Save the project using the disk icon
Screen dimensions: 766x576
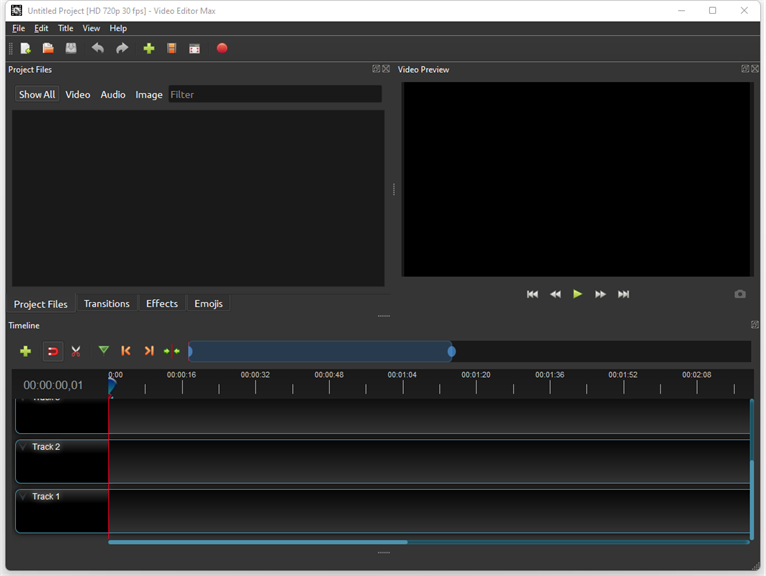[71, 48]
